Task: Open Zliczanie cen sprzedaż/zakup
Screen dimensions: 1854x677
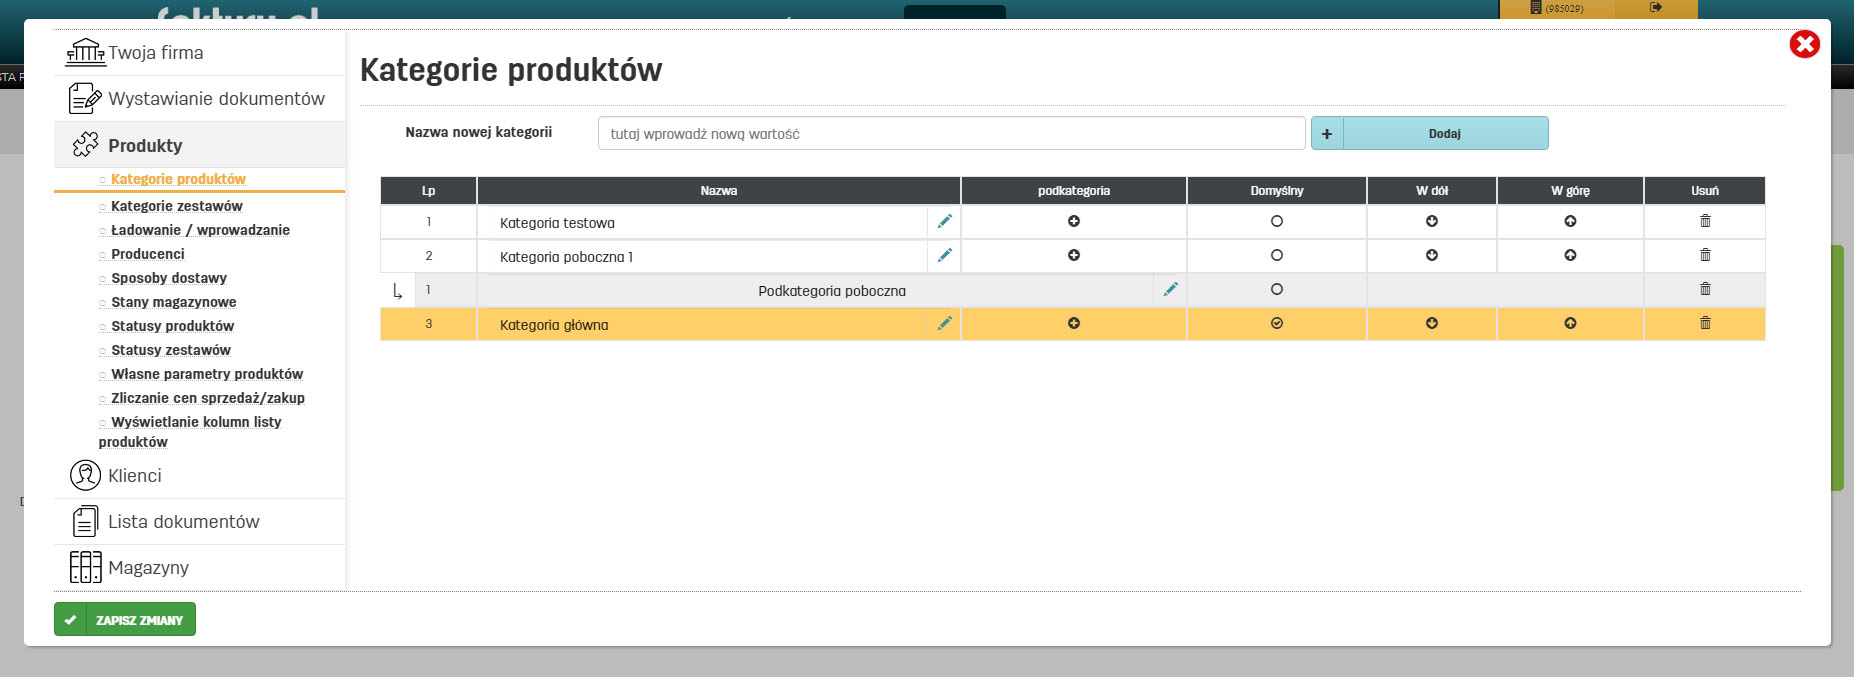Action: click(x=208, y=398)
